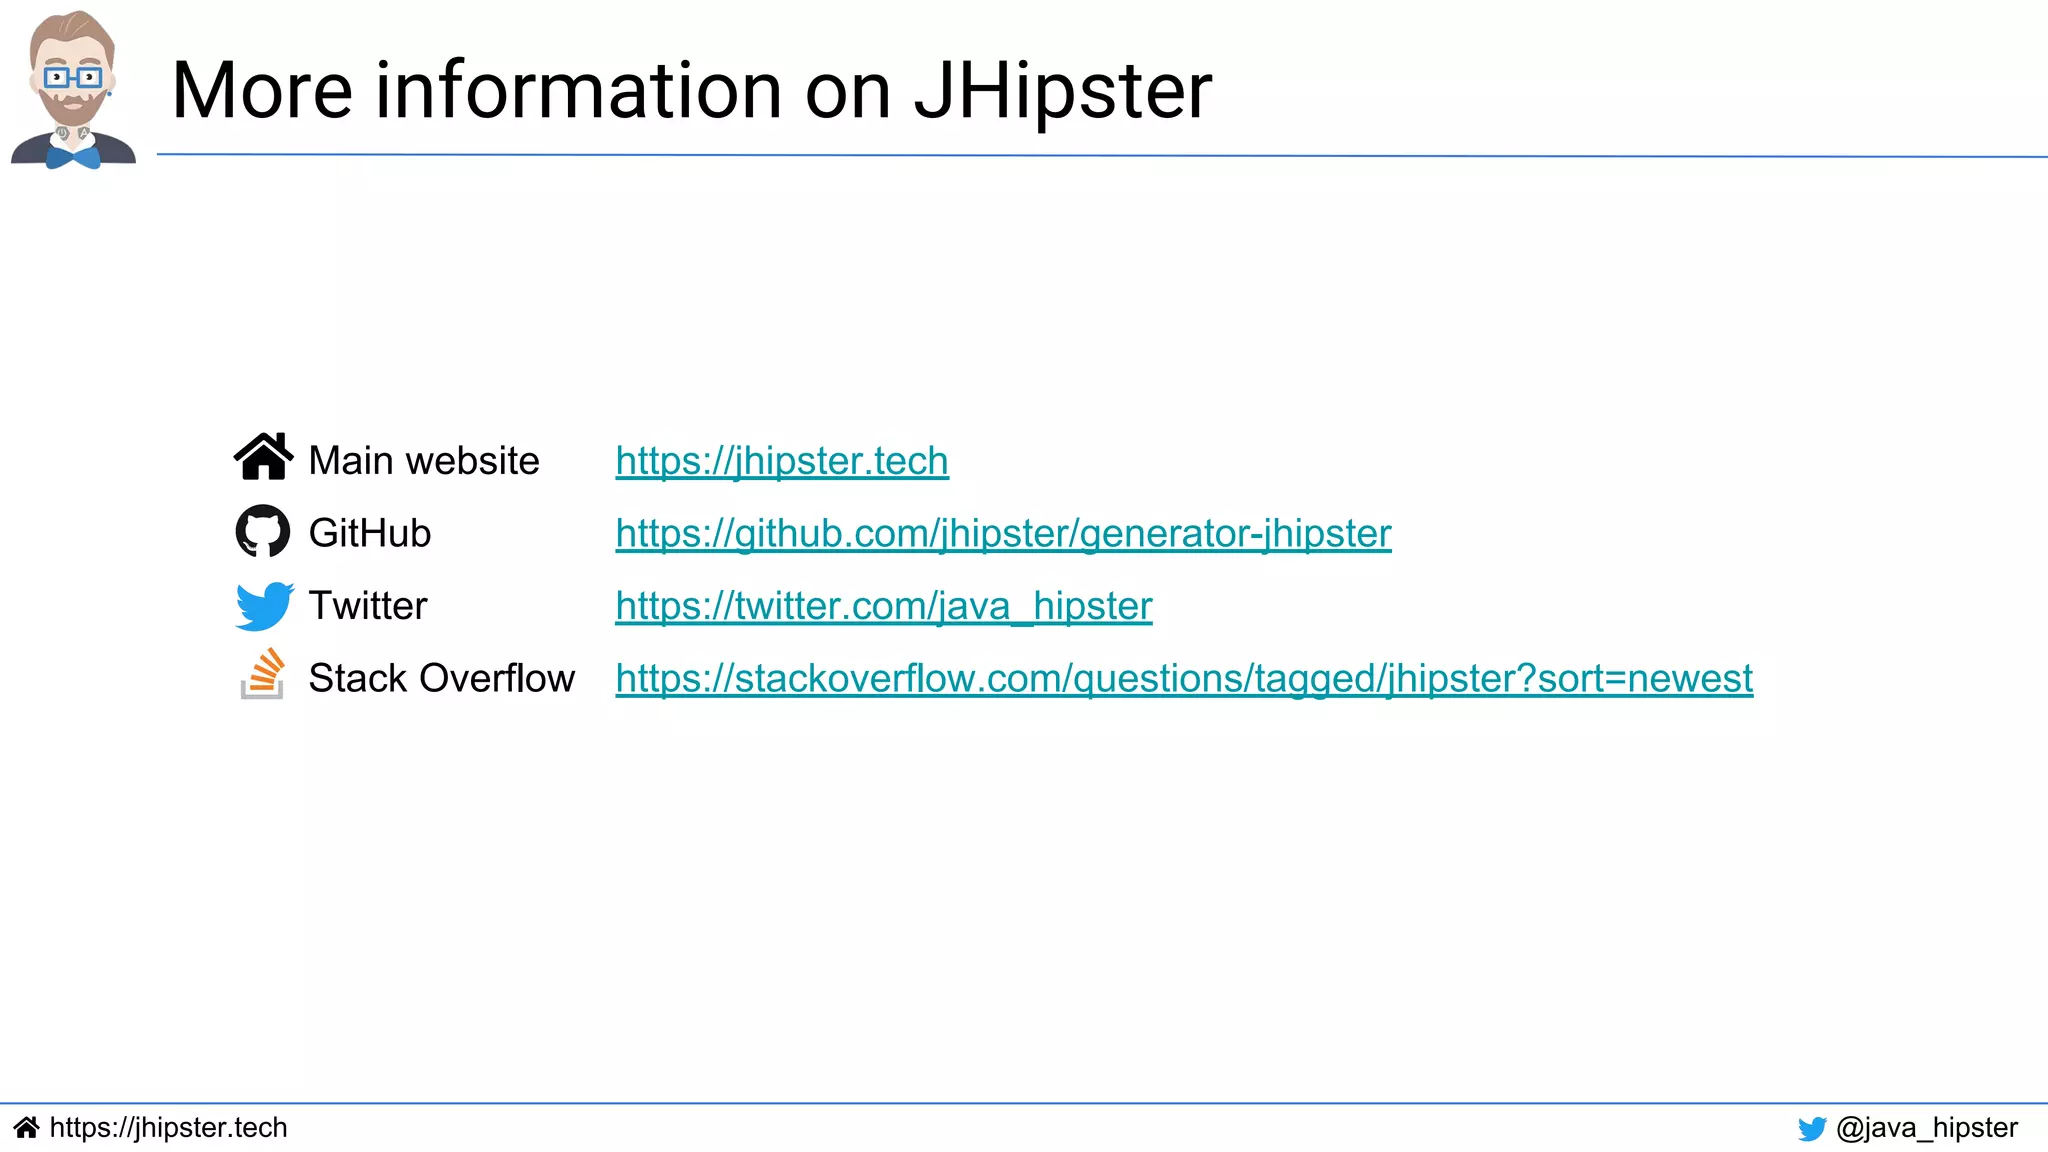Screen dimensions: 2048x1152
Task: Click the large Twitter bird icon
Action: (264, 606)
